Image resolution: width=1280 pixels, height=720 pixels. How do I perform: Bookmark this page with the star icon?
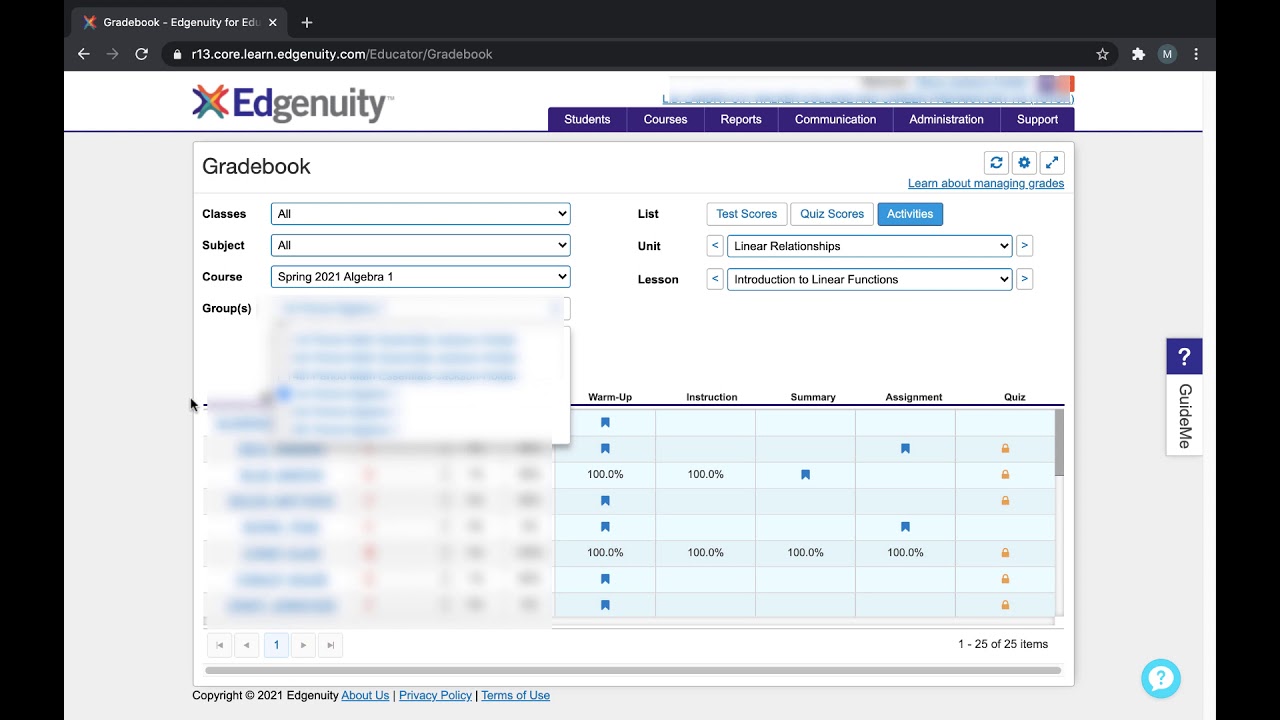(1103, 54)
